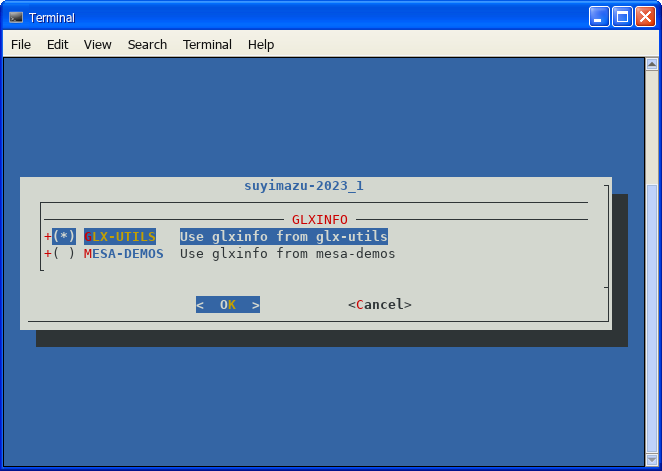Open the Terminal menu
Viewport: 662px width, 471px height.
pyautogui.click(x=207, y=45)
